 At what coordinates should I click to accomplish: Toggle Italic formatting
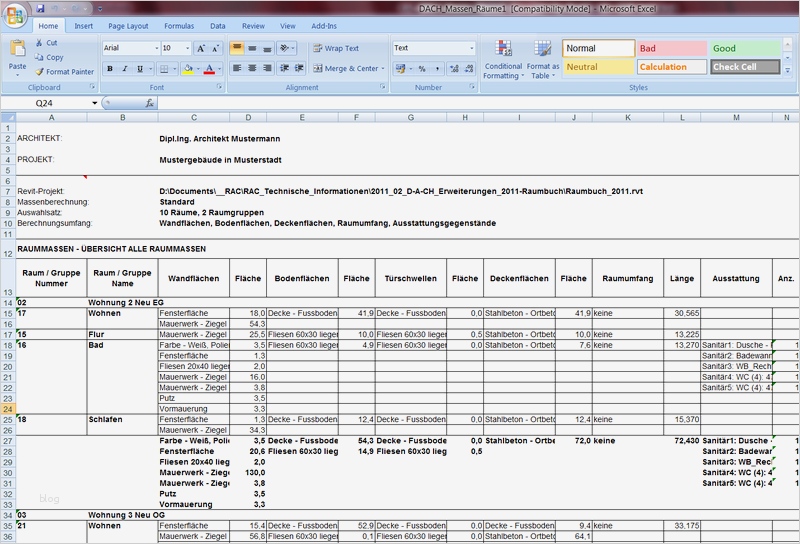[x=125, y=69]
